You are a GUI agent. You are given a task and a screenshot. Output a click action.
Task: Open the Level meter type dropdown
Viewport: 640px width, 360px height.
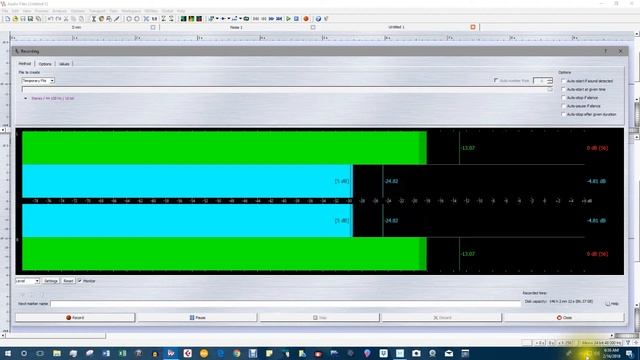click(x=27, y=281)
